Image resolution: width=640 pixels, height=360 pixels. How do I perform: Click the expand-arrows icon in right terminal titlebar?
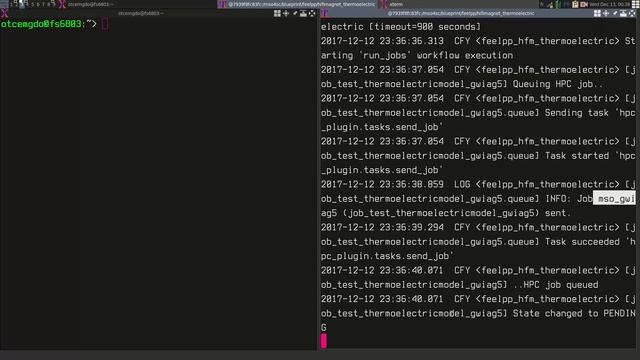pos(632,13)
